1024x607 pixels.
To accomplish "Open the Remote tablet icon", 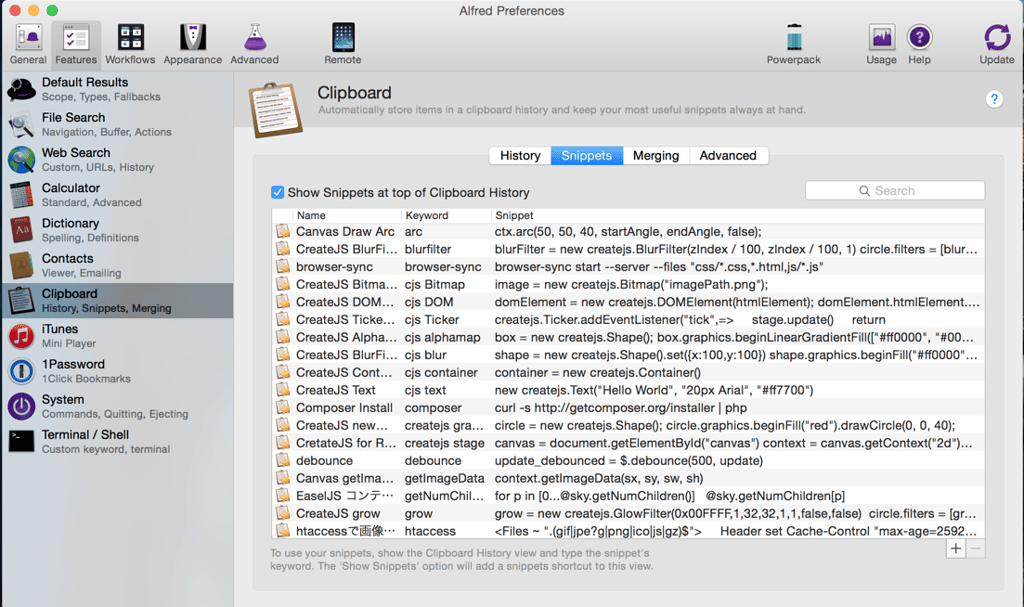I will 343,44.
